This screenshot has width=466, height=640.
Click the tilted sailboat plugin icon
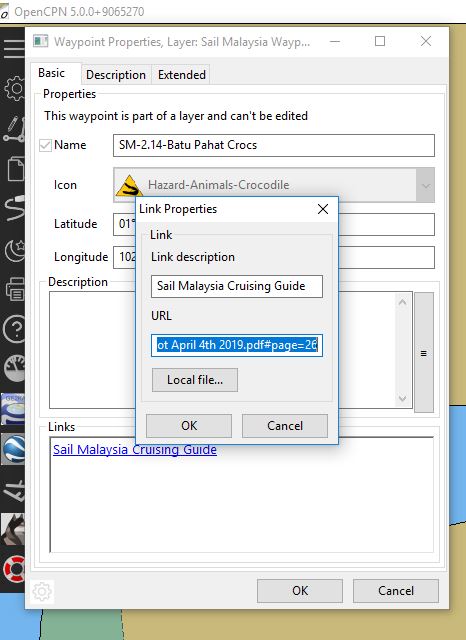(x=15, y=491)
